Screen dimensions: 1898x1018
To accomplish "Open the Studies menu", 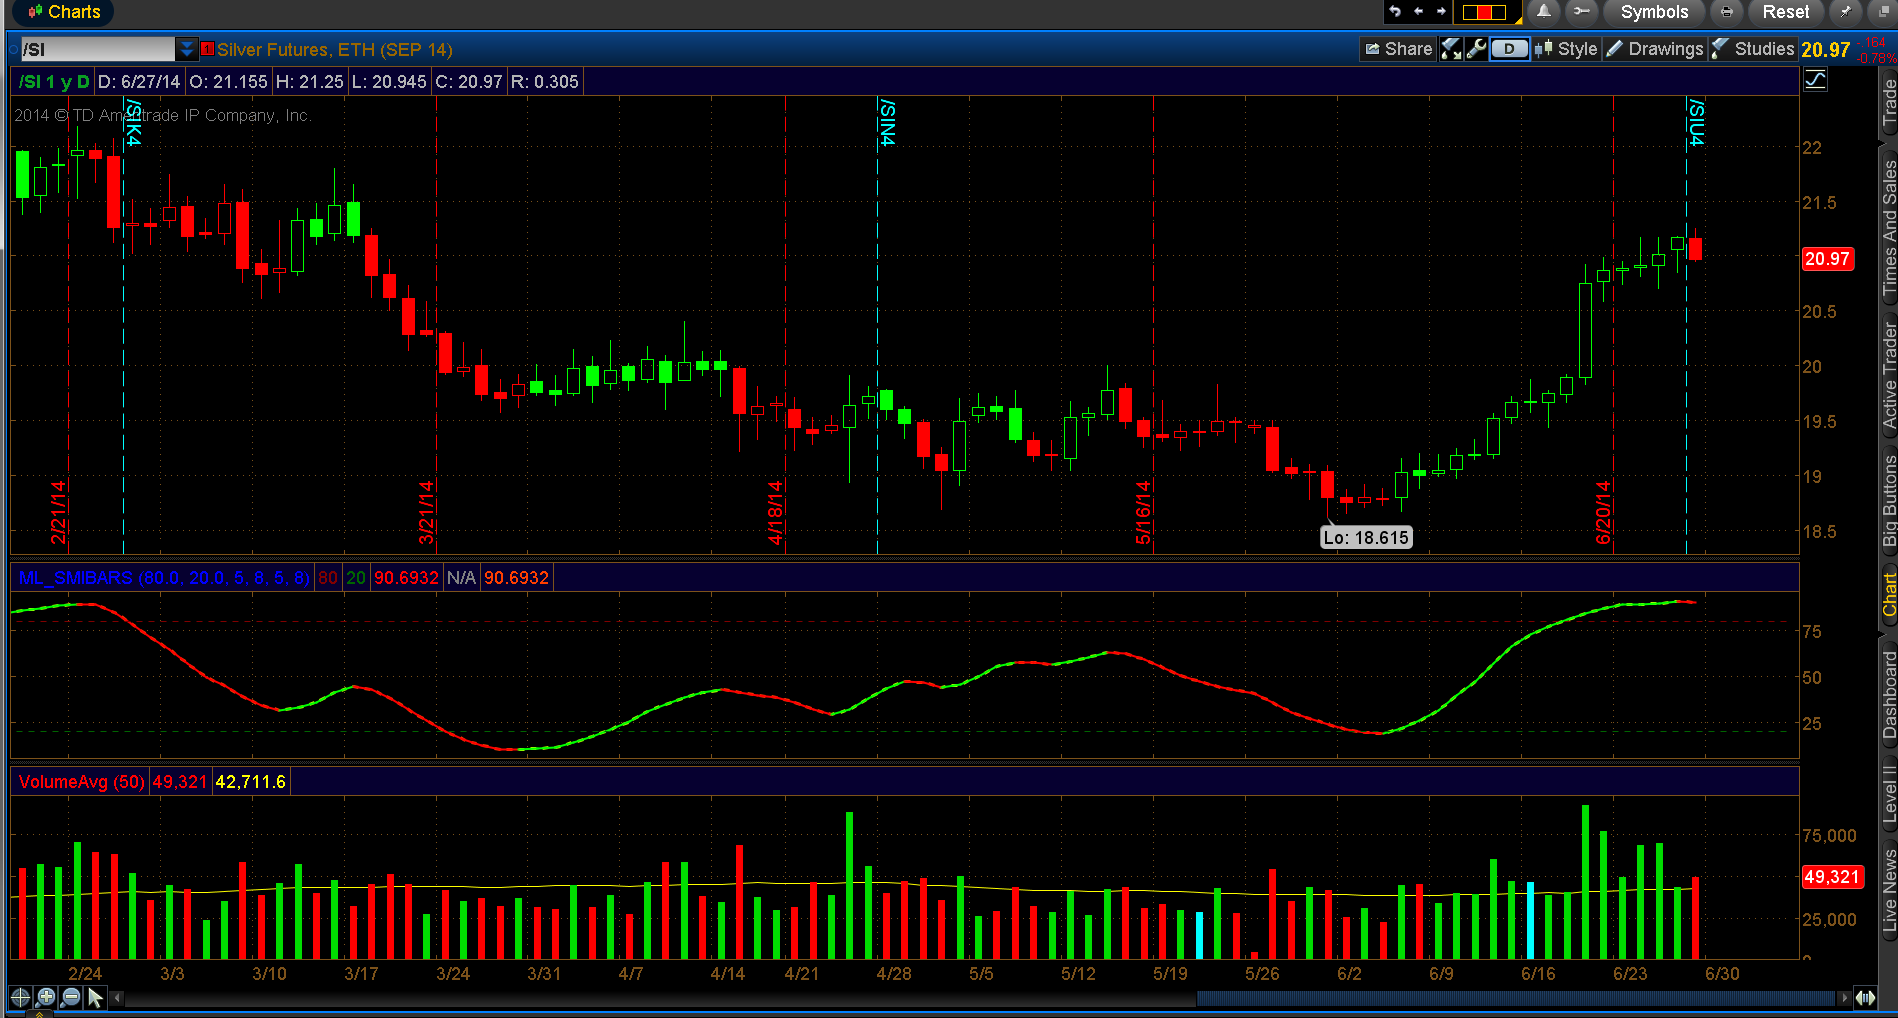I will [1752, 49].
